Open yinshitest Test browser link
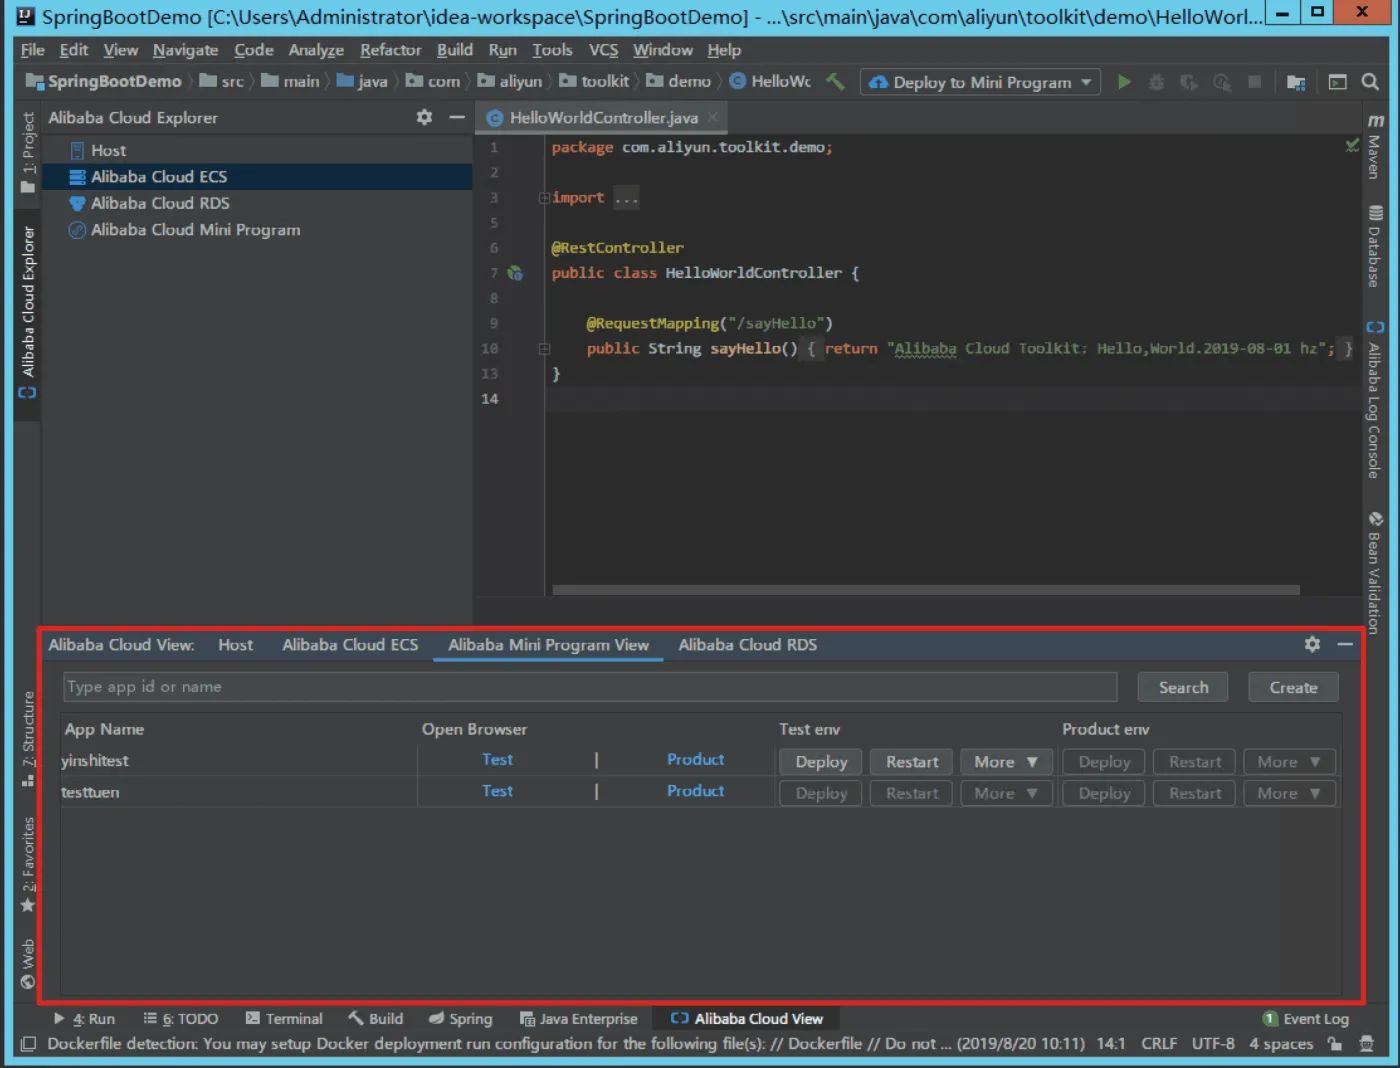Image resolution: width=1400 pixels, height=1068 pixels. pyautogui.click(x=497, y=760)
